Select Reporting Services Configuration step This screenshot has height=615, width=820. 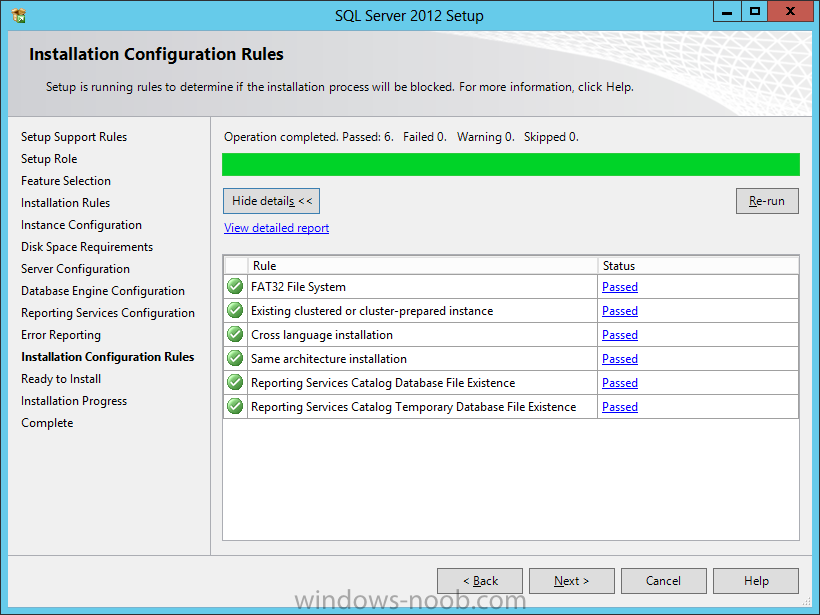tap(108, 313)
